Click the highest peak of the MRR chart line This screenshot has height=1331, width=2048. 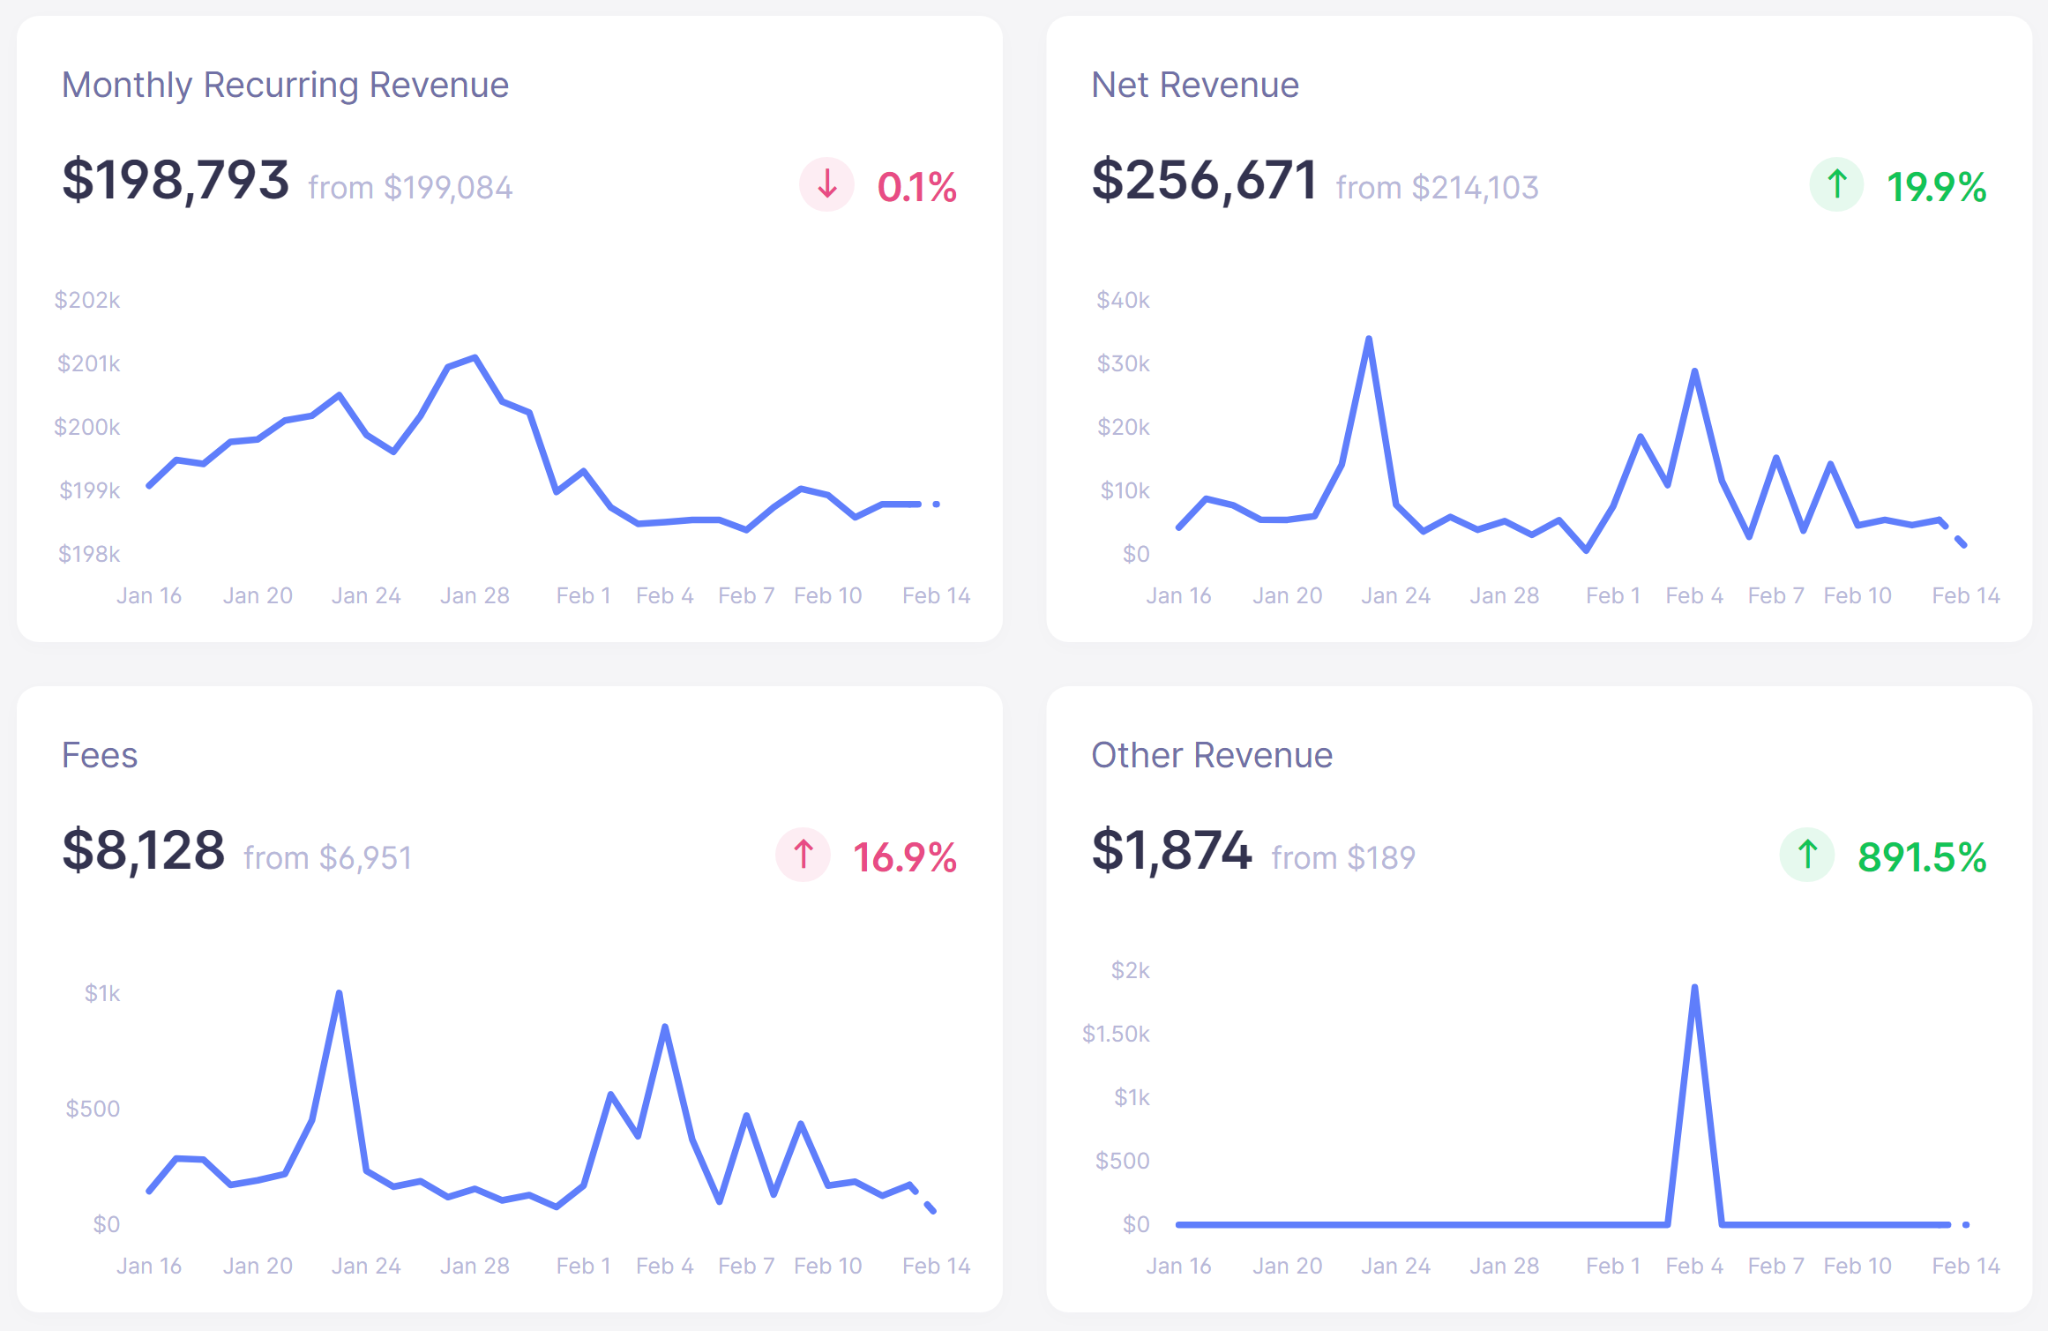[475, 357]
